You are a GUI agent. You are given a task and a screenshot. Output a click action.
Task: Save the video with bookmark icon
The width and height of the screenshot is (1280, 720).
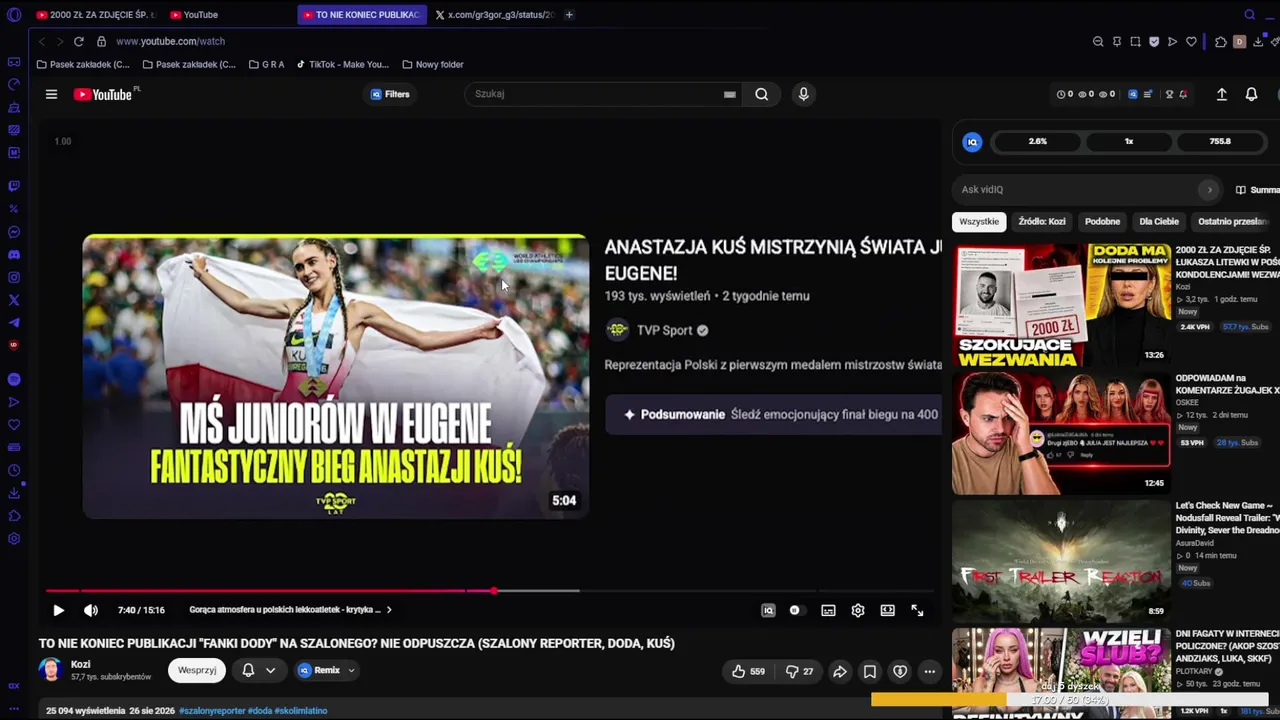coord(870,671)
